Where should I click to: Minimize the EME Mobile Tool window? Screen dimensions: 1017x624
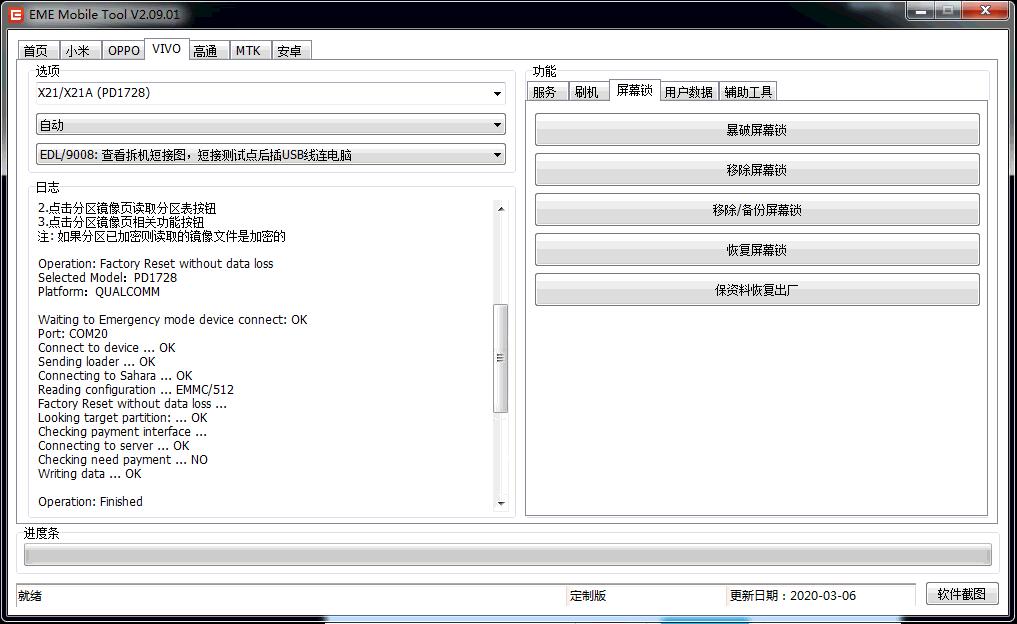point(921,10)
